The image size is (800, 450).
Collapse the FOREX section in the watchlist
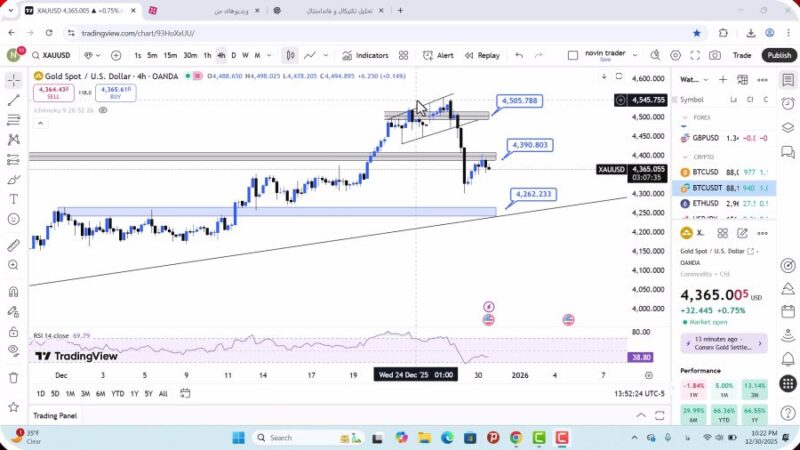[685, 117]
